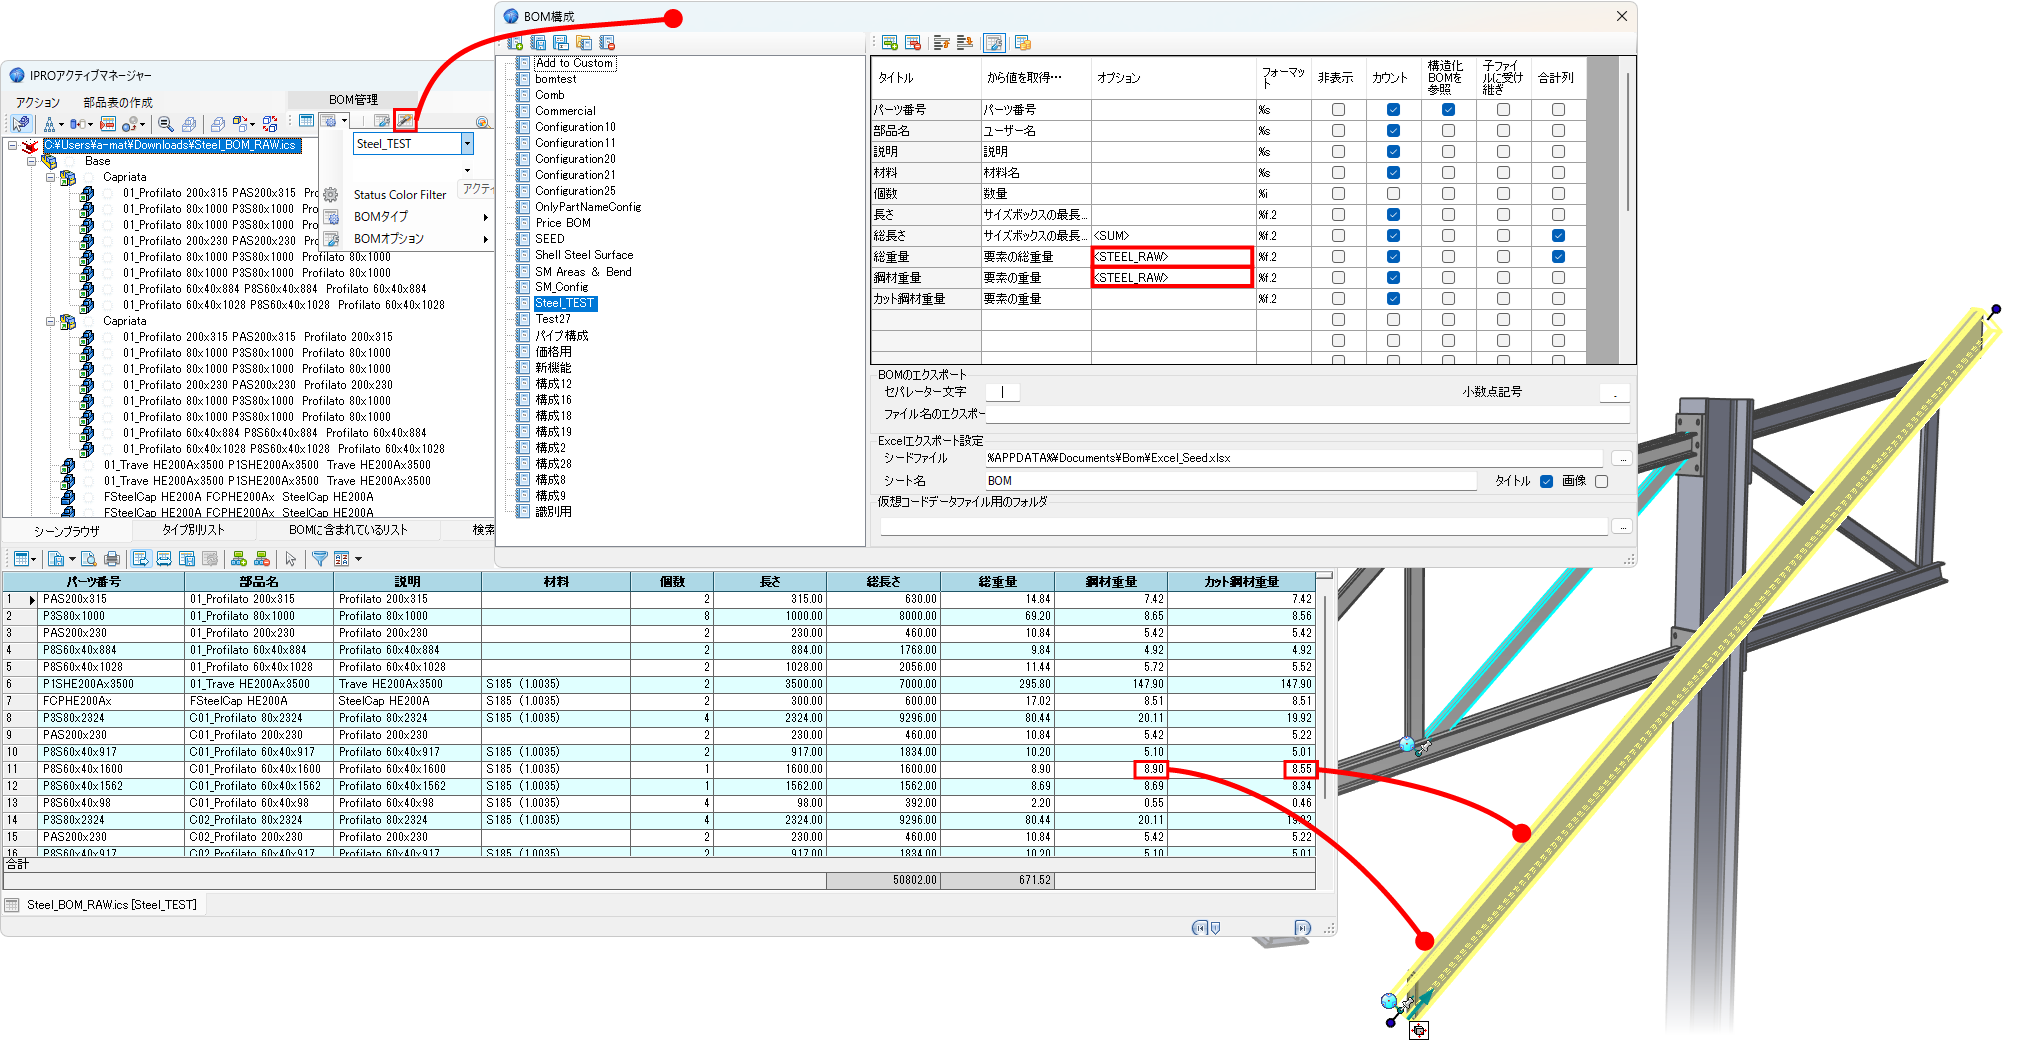Click the print preview icon in BOM list toolbar

coord(89,559)
